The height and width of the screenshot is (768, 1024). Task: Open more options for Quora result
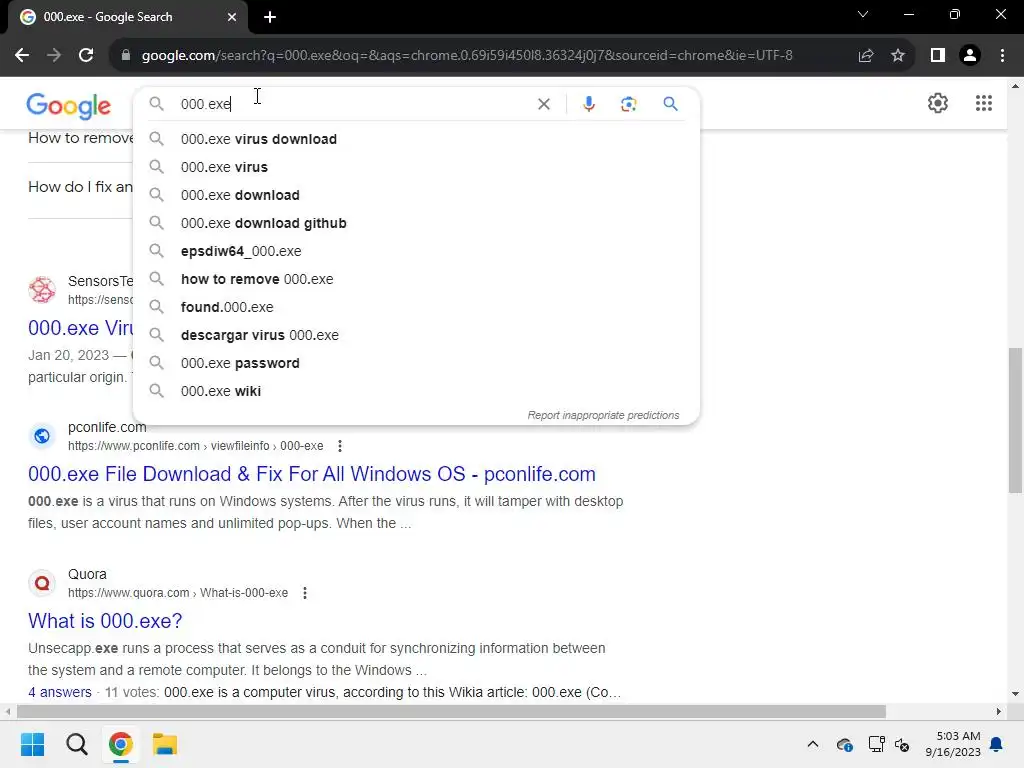(x=304, y=593)
